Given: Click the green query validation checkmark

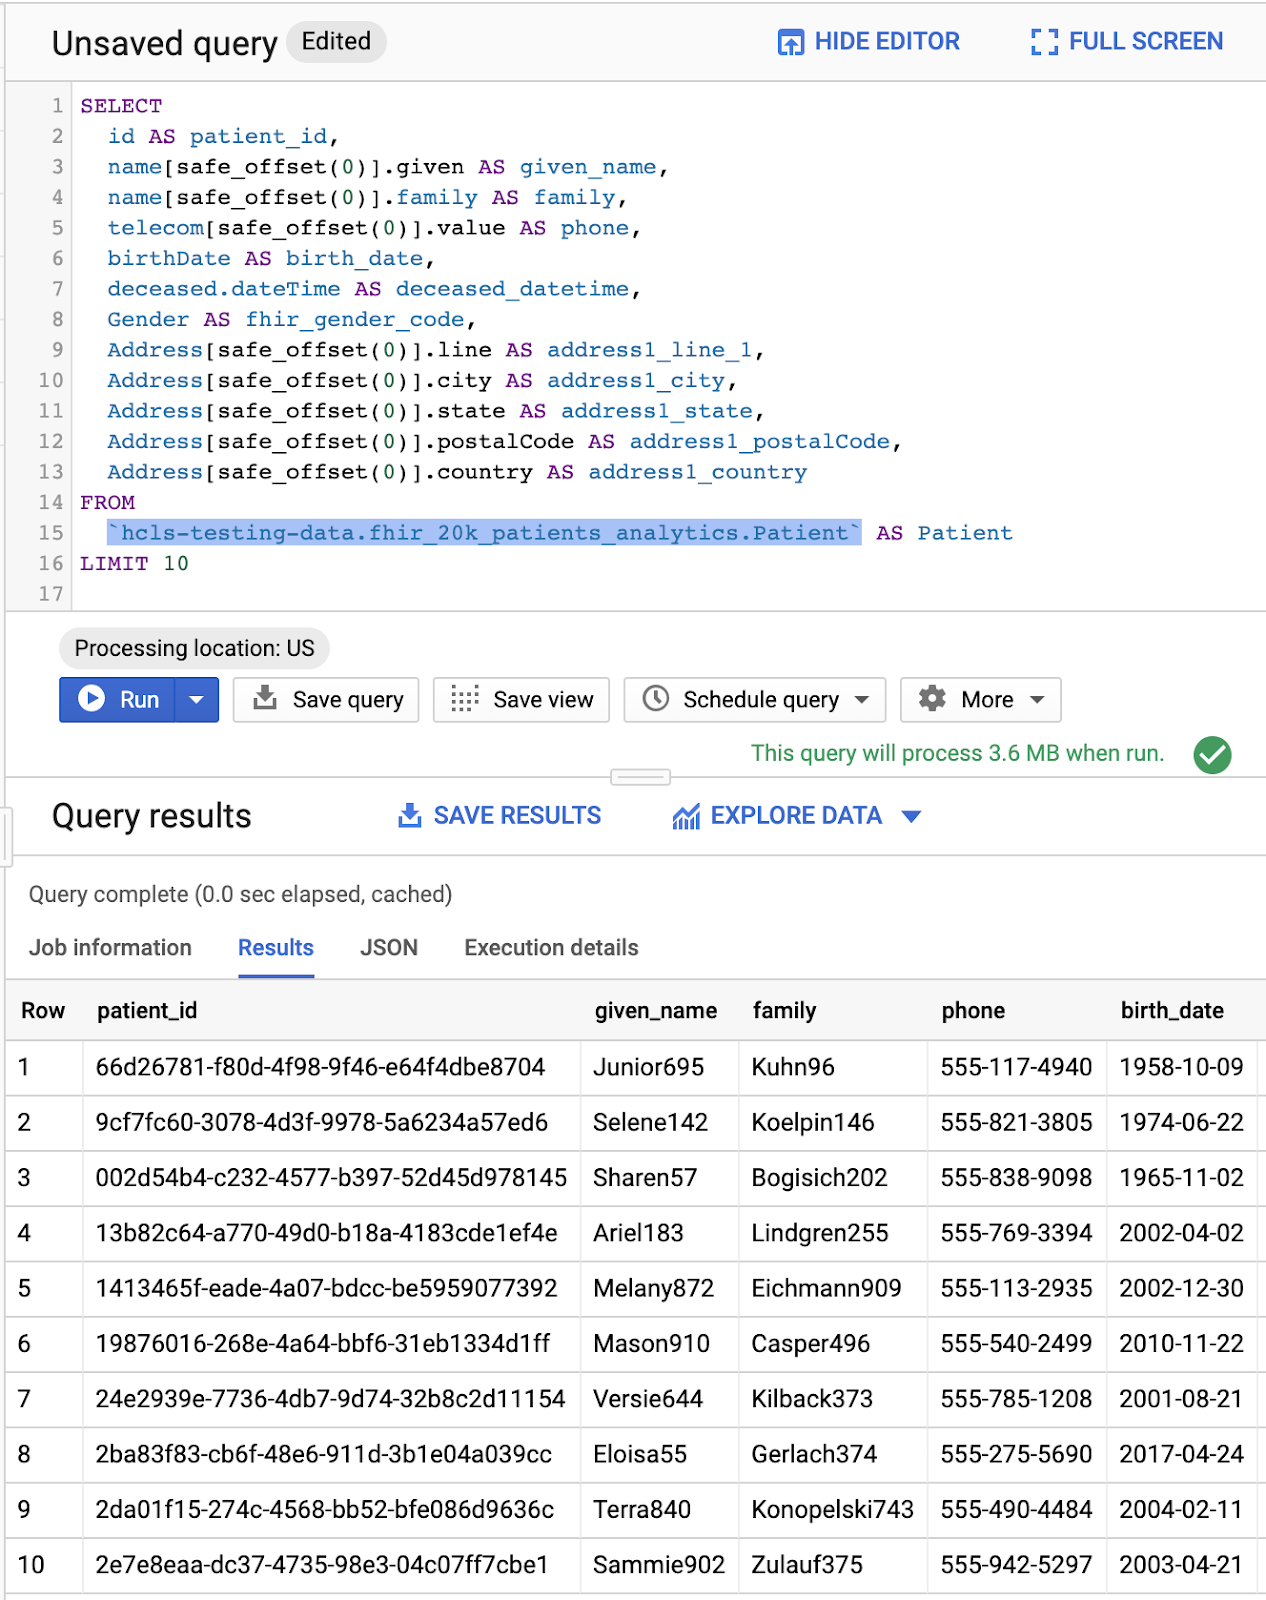Looking at the screenshot, I should (1212, 755).
